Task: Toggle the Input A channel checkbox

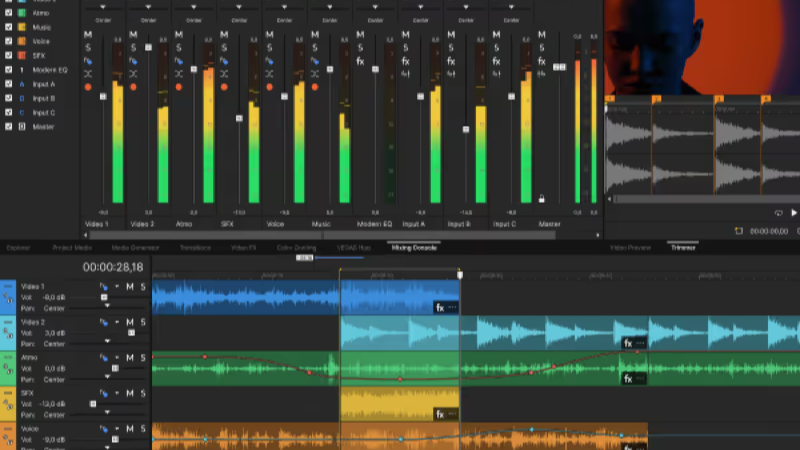Action: point(9,84)
